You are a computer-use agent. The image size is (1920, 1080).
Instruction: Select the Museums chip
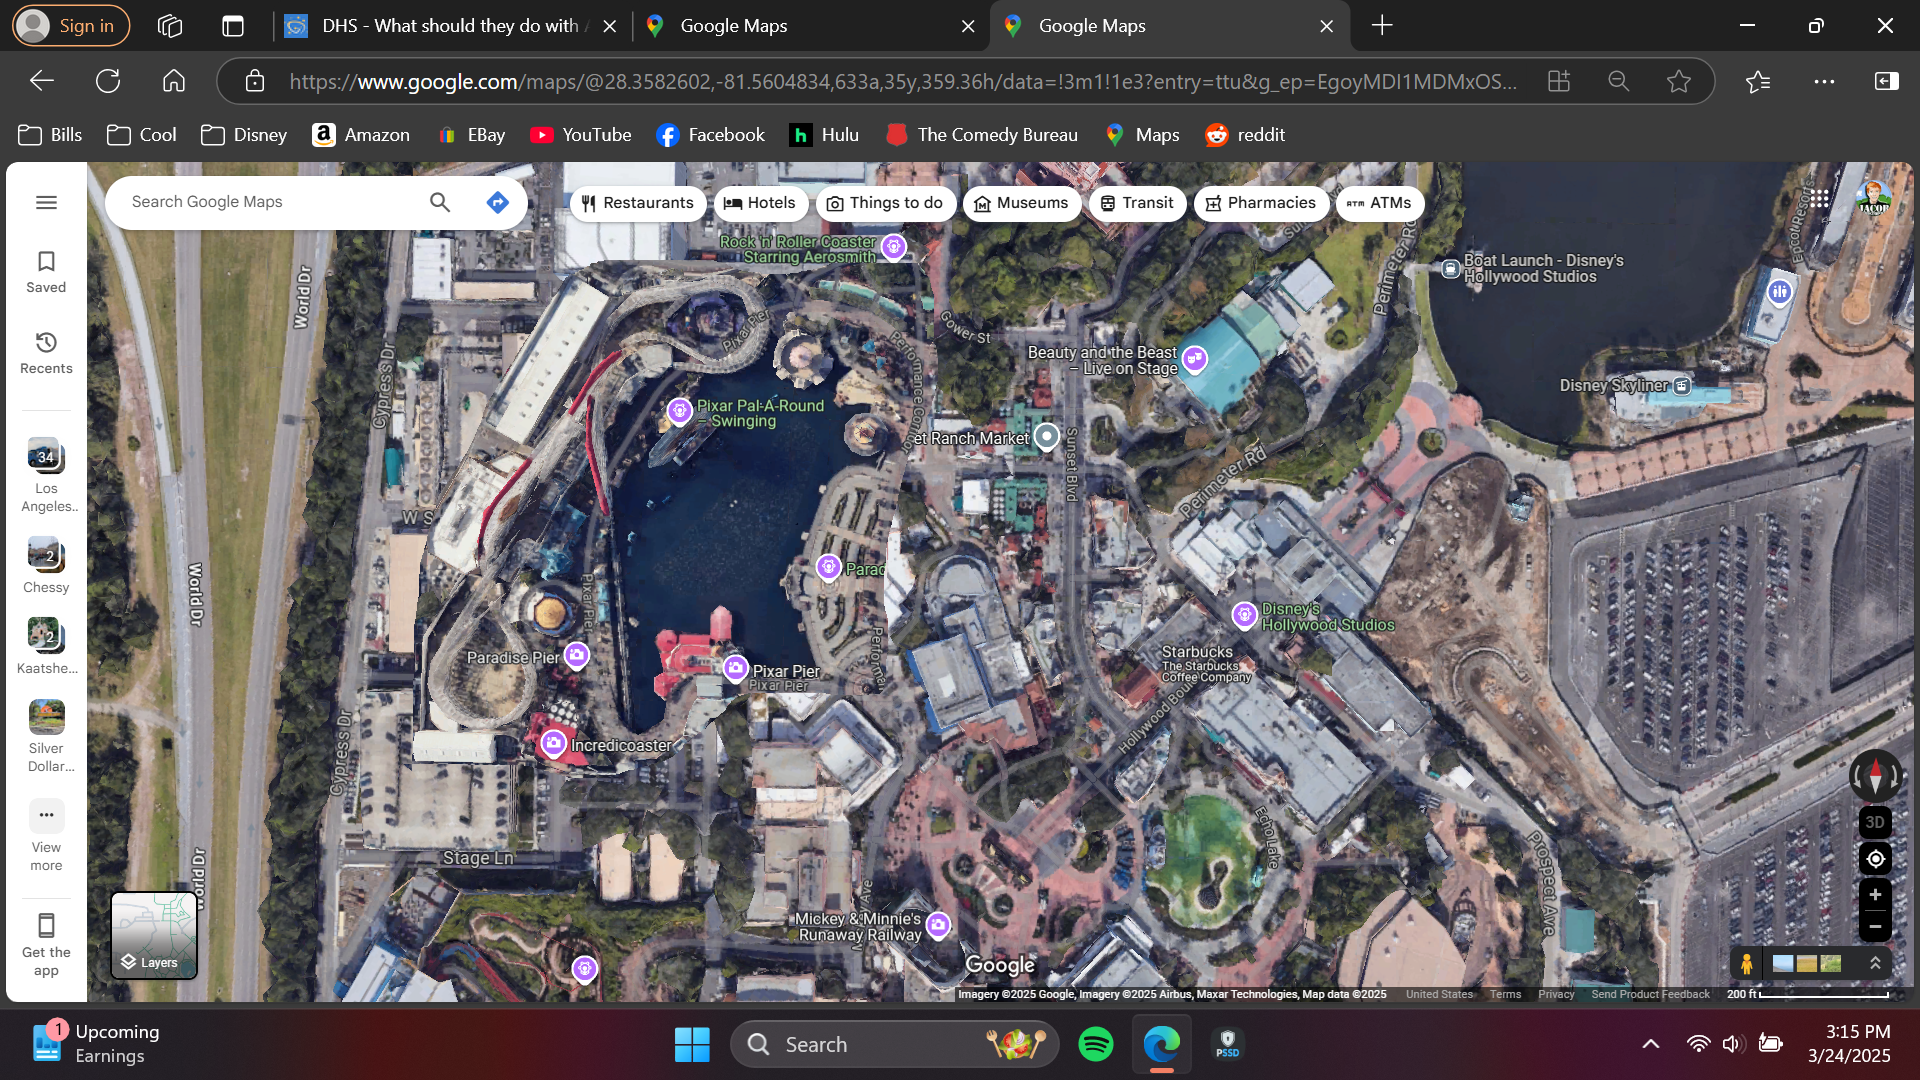click(x=1021, y=203)
